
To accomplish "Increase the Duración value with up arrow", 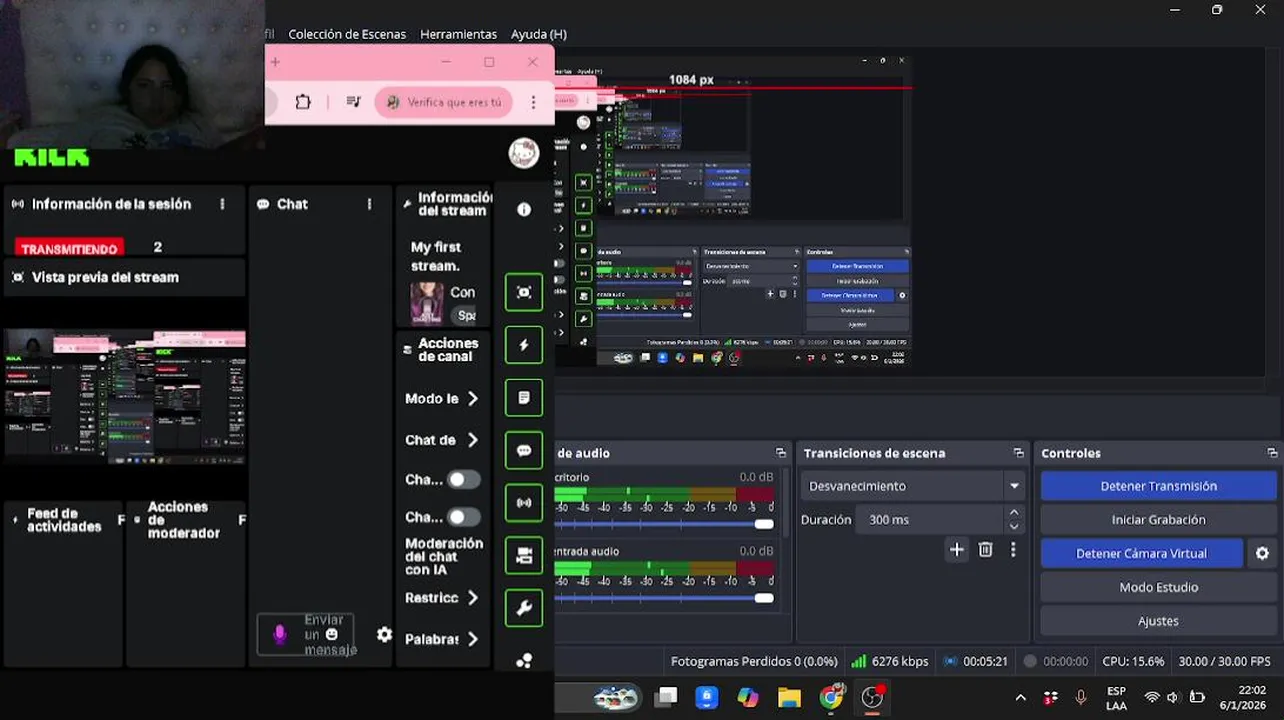I will point(1014,513).
